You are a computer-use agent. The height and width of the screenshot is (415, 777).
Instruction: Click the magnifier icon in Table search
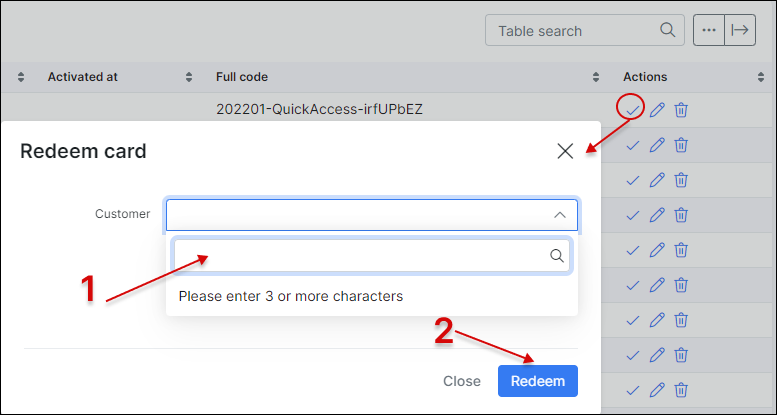[667, 30]
